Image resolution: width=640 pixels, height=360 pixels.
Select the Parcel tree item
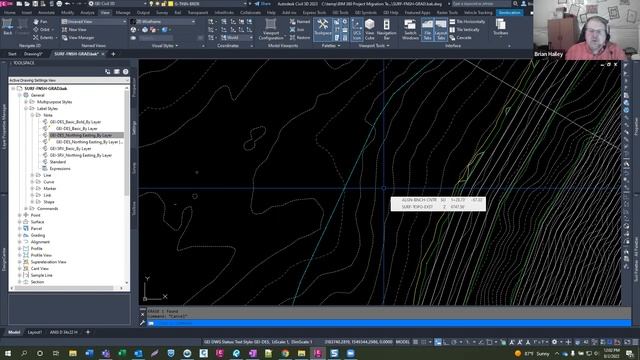pos(36,229)
